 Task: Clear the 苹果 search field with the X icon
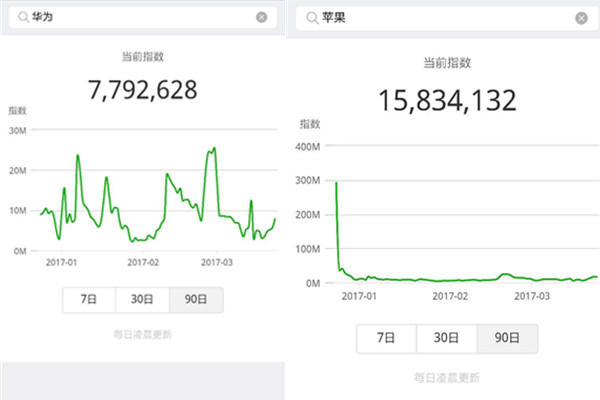point(581,18)
